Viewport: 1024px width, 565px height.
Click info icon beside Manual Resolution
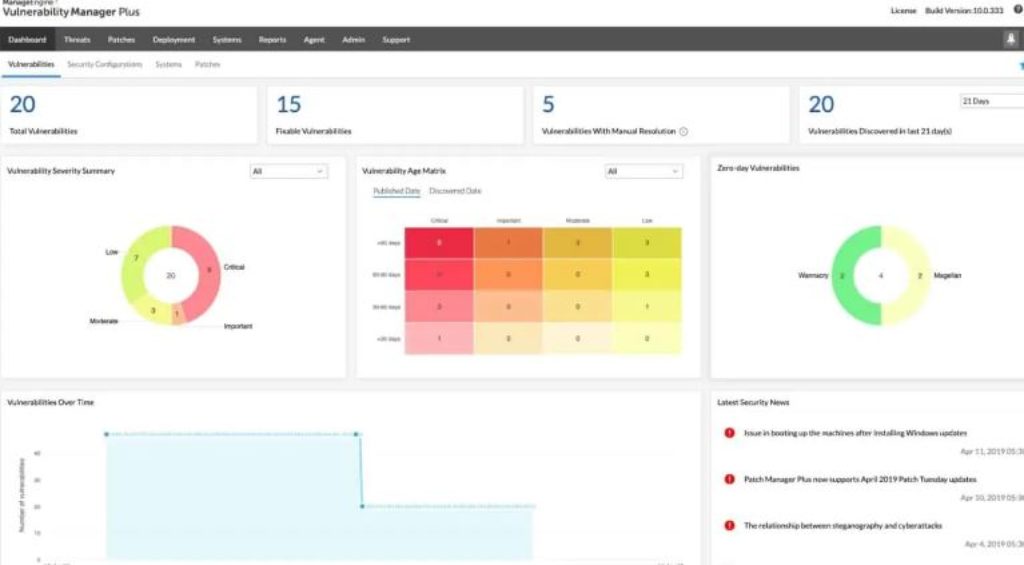tap(683, 131)
